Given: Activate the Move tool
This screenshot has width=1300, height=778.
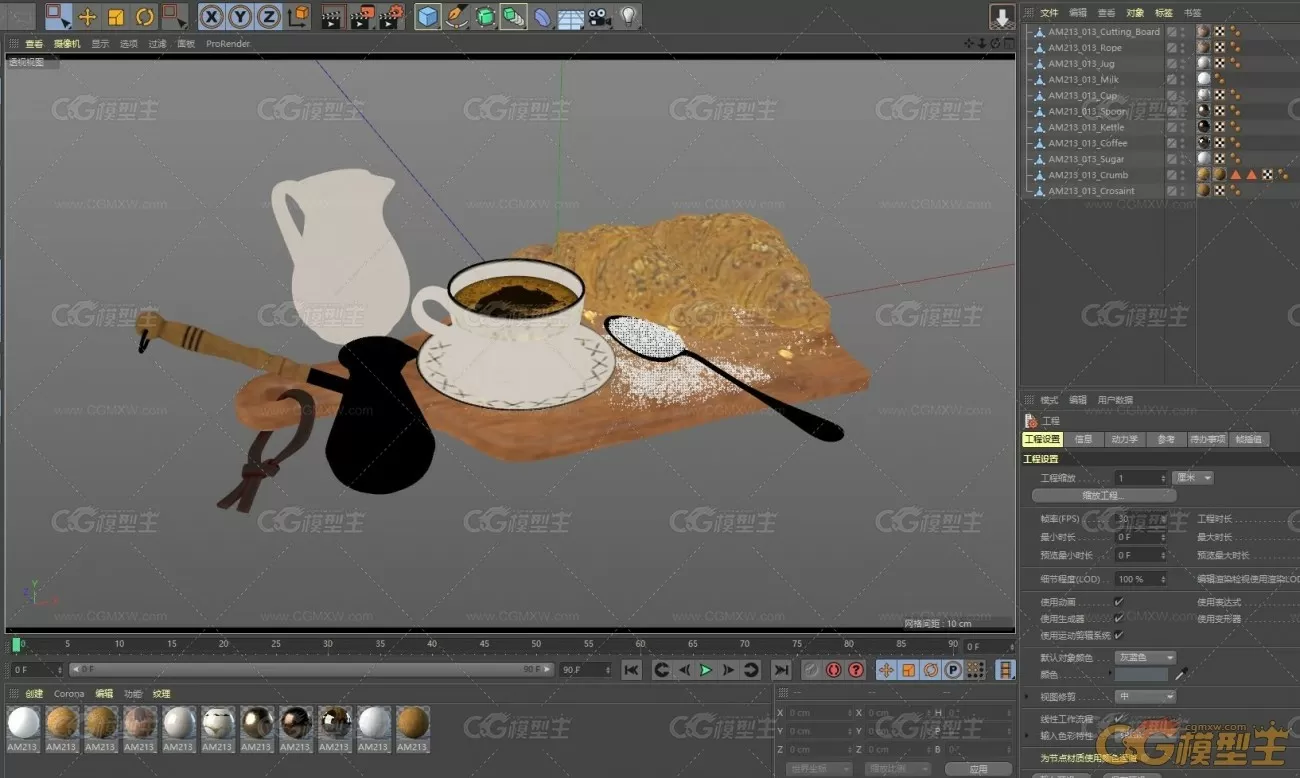Looking at the screenshot, I should [x=87, y=16].
